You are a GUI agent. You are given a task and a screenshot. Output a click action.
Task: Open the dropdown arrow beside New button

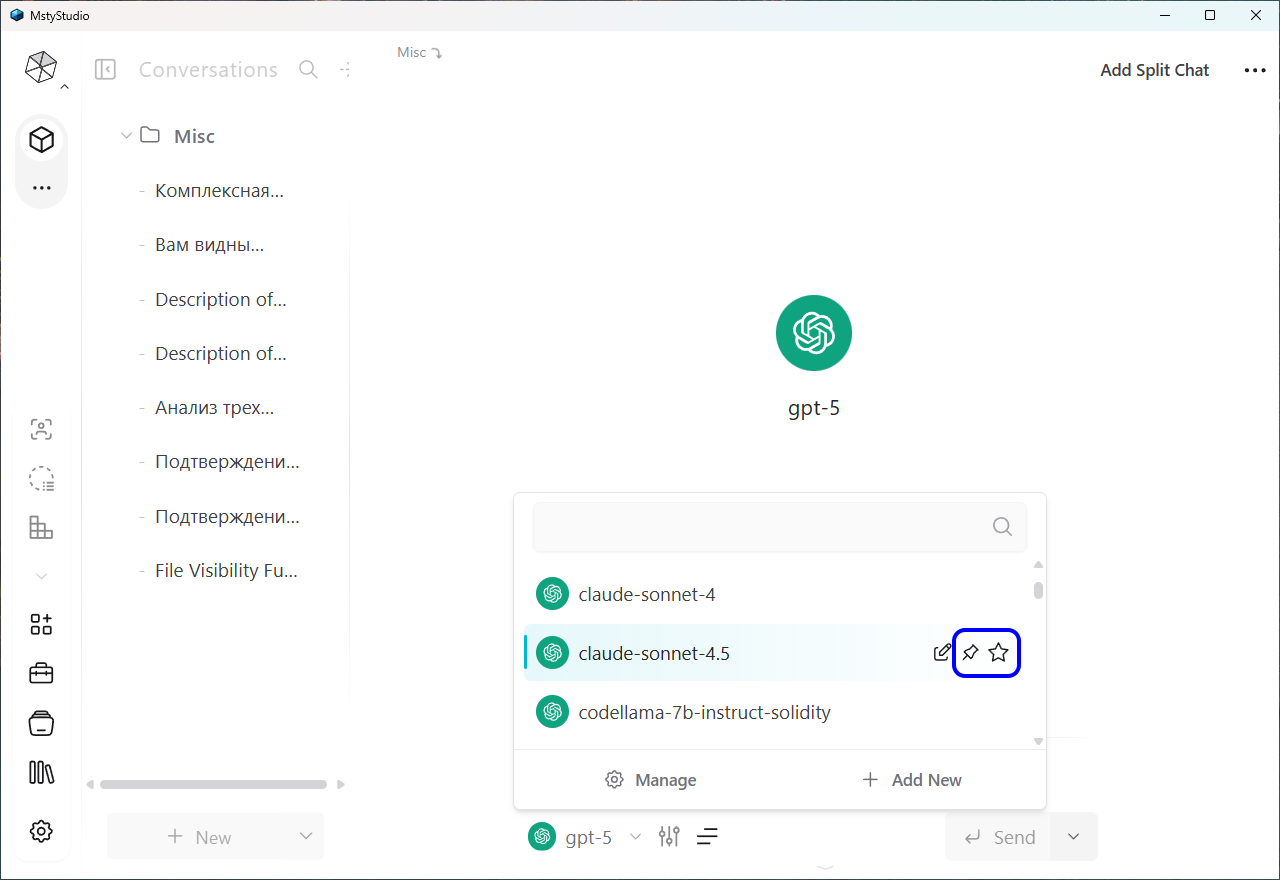(306, 837)
